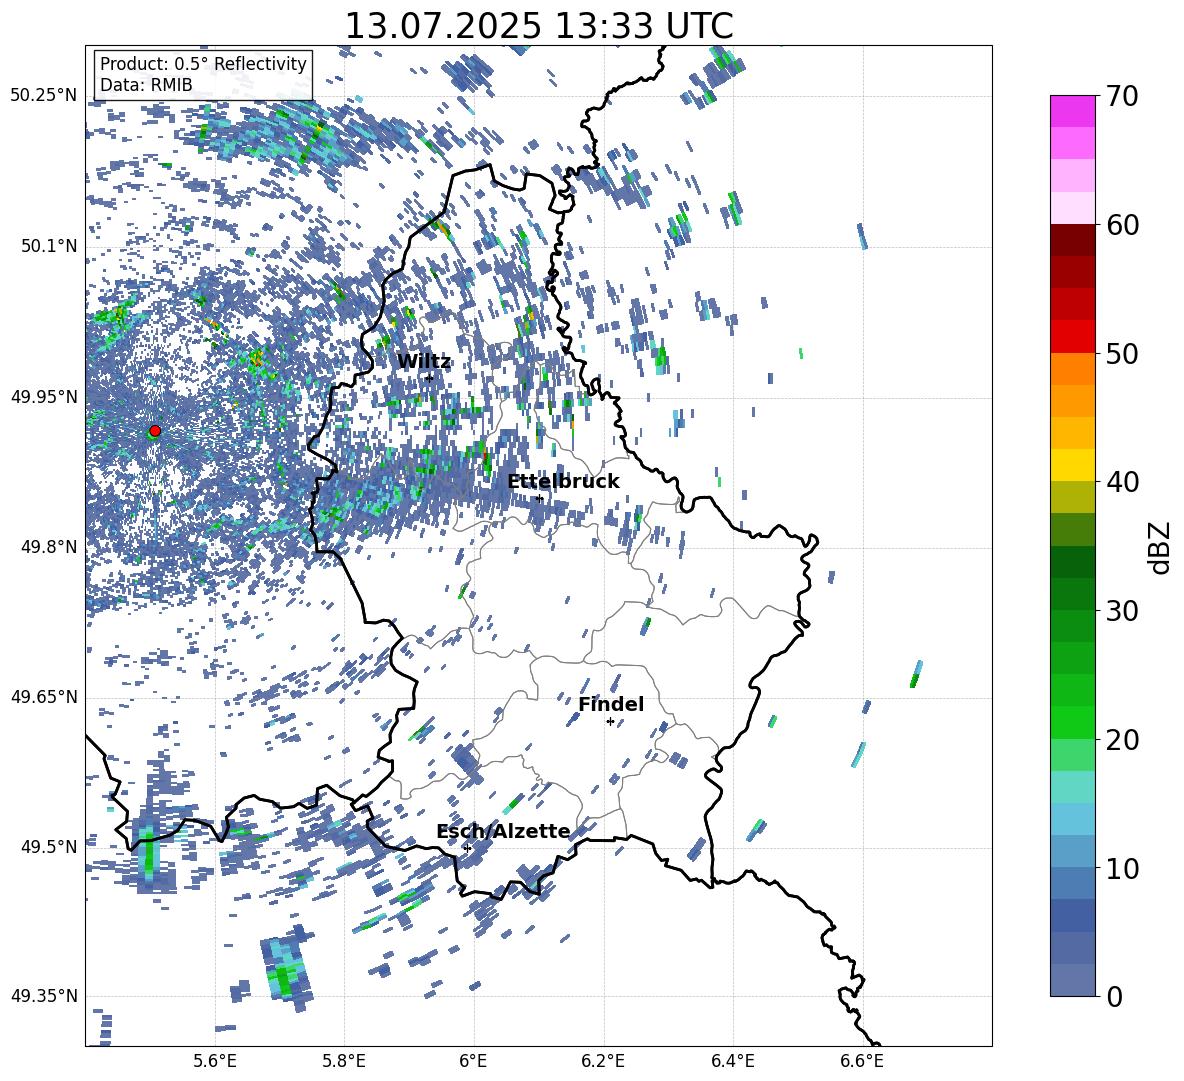Click the orange colorbar segment below 50
This screenshot has width=1184, height=1081.
(1072, 368)
